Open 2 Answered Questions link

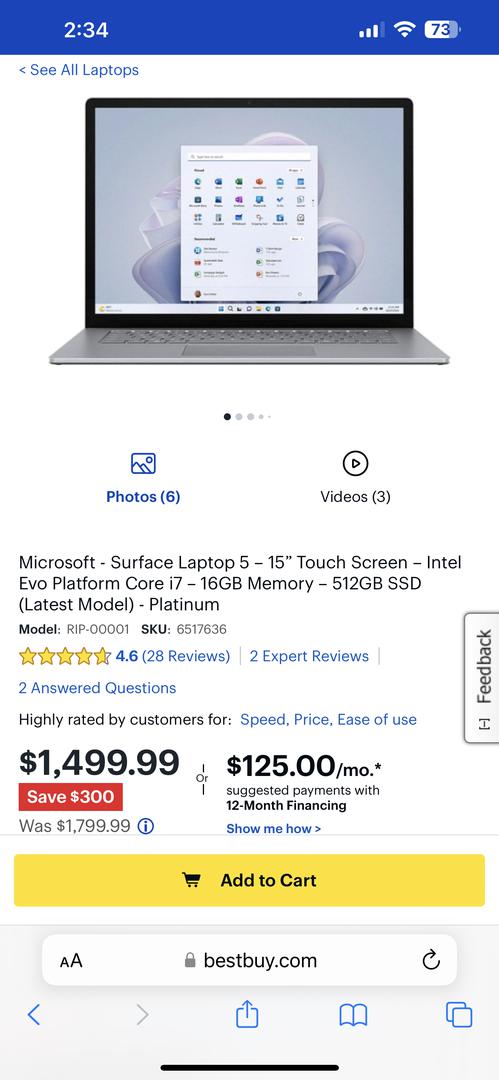click(x=97, y=688)
